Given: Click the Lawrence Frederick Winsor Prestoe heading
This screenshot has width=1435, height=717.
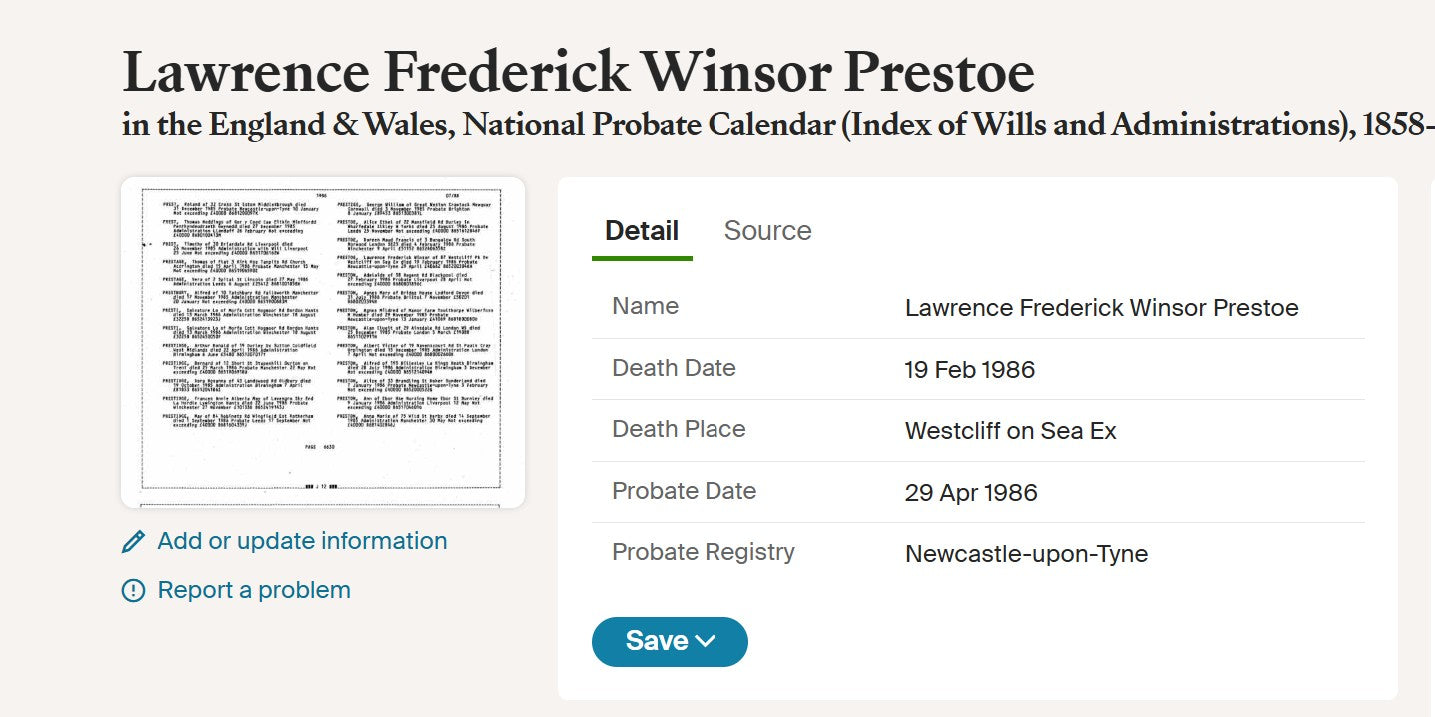Looking at the screenshot, I should tap(578, 72).
